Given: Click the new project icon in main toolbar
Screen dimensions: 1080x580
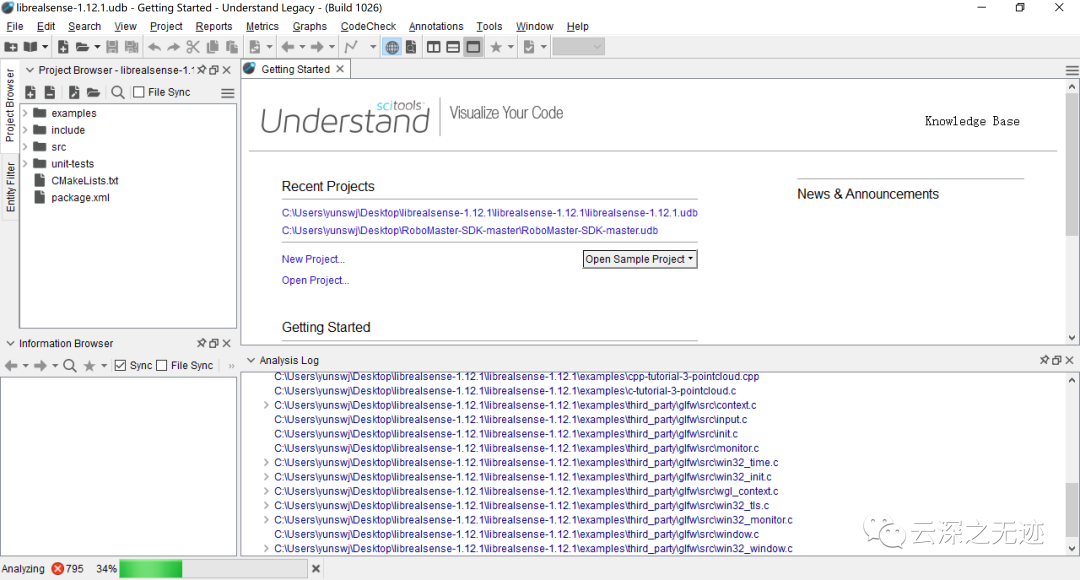Looking at the screenshot, I should [x=11, y=47].
